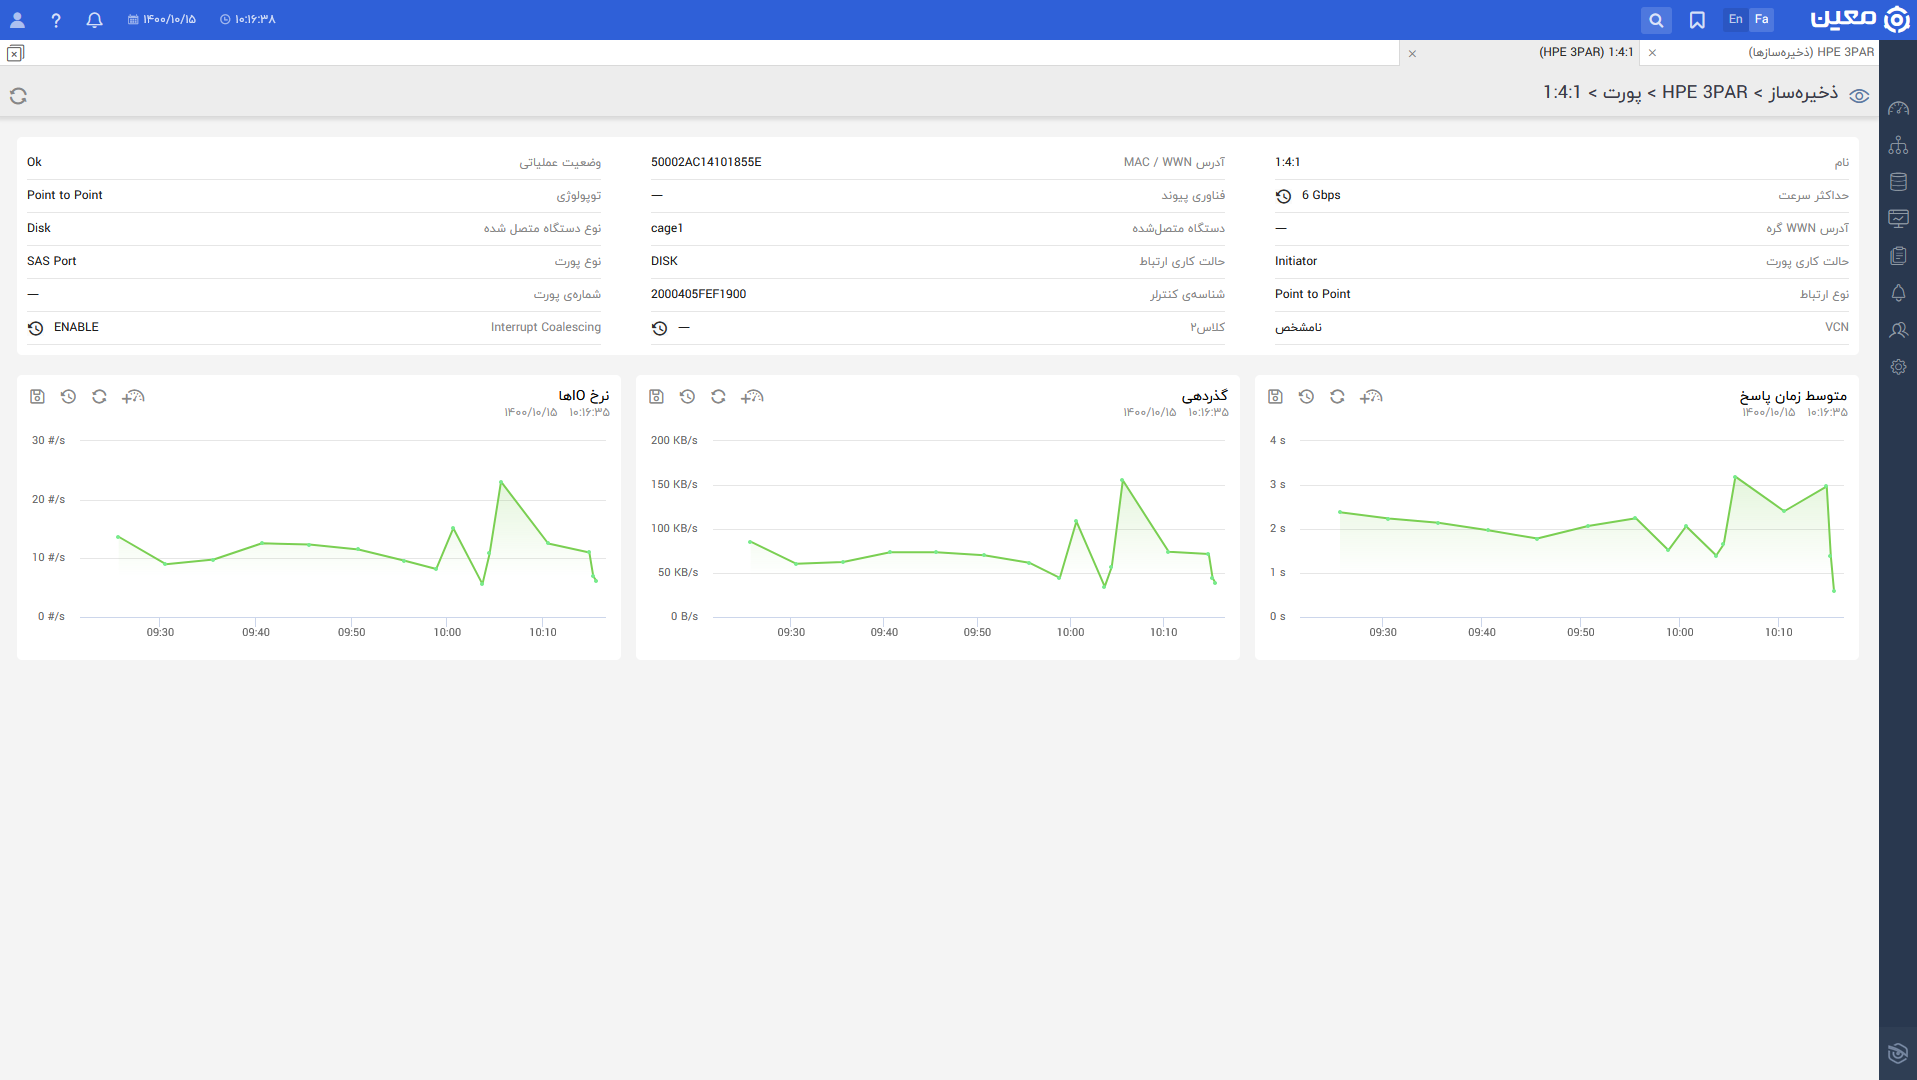Click the IO rate chart peak point
Viewport: 1917px width, 1080px height.
point(501,482)
